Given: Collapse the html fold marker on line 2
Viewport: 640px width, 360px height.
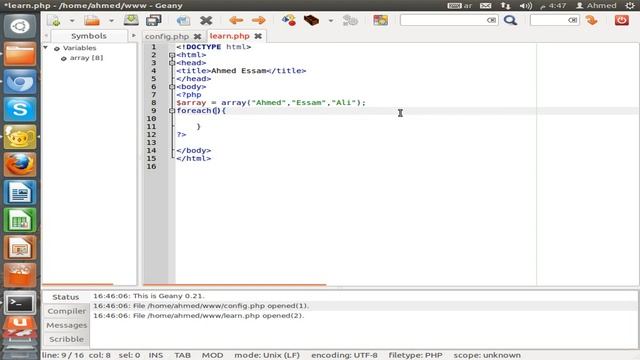Looking at the screenshot, I should [172, 55].
